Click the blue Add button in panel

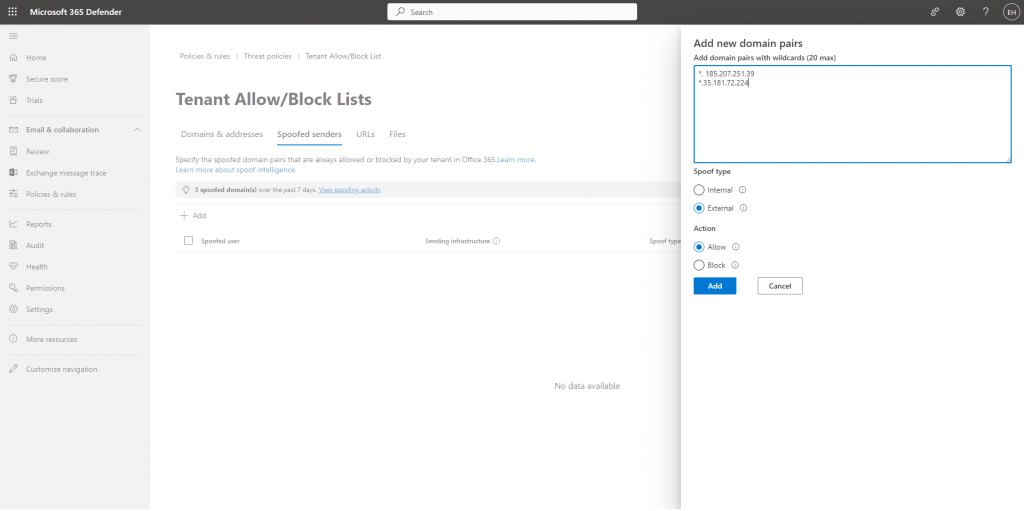pyautogui.click(x=715, y=286)
